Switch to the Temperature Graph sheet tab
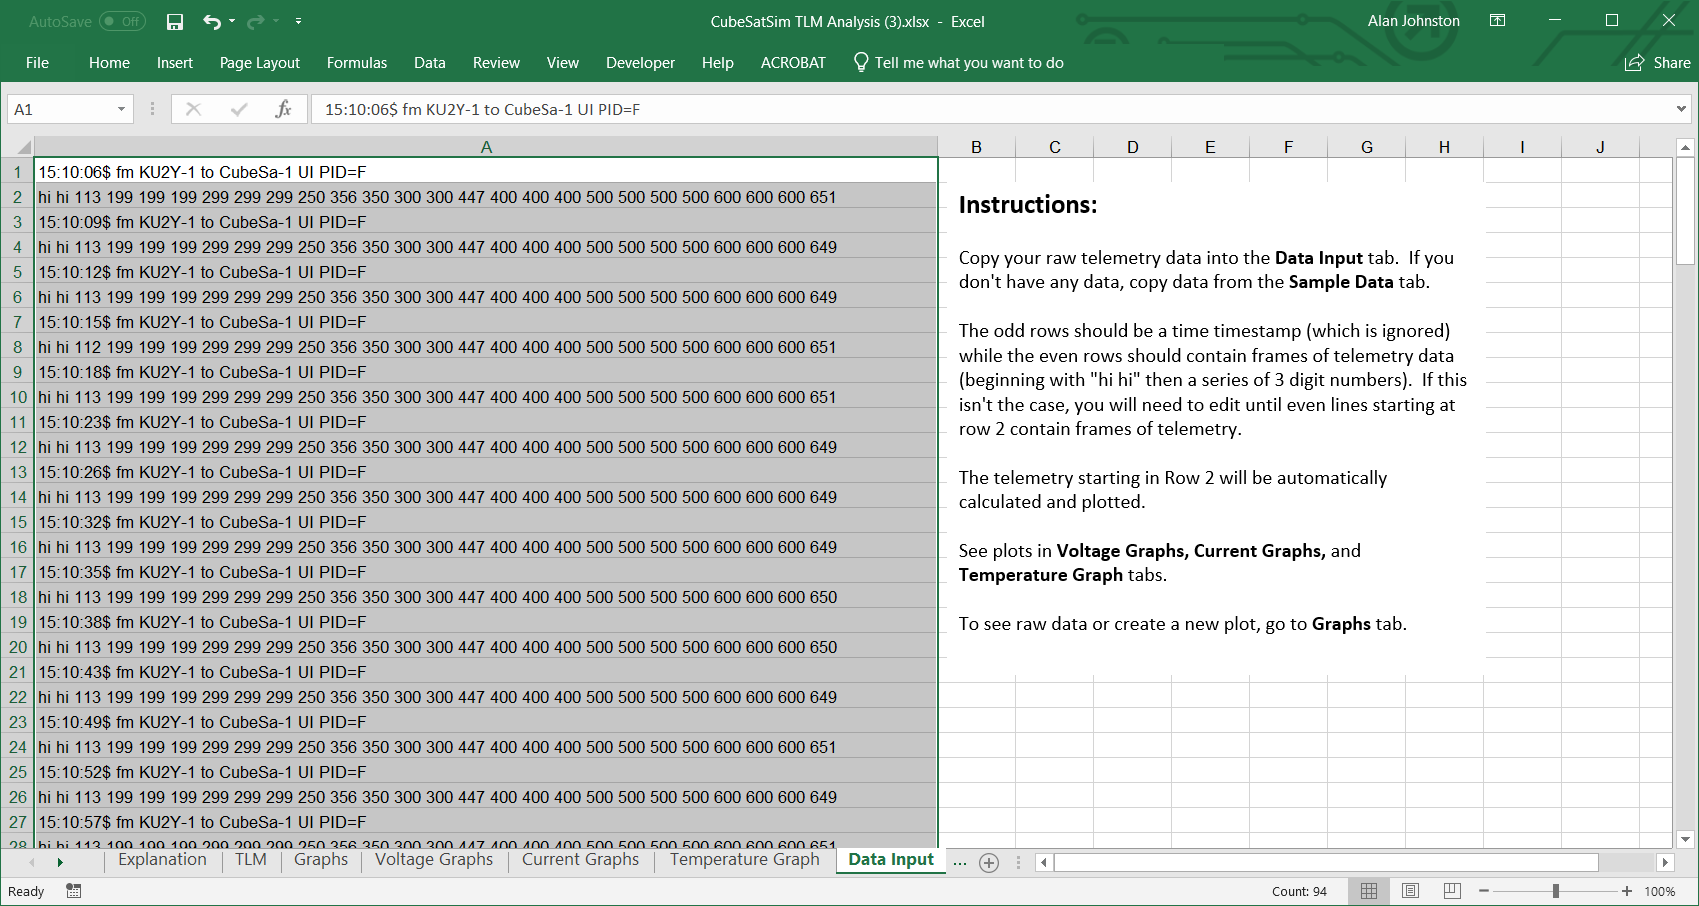Image resolution: width=1699 pixels, height=906 pixels. pyautogui.click(x=745, y=860)
